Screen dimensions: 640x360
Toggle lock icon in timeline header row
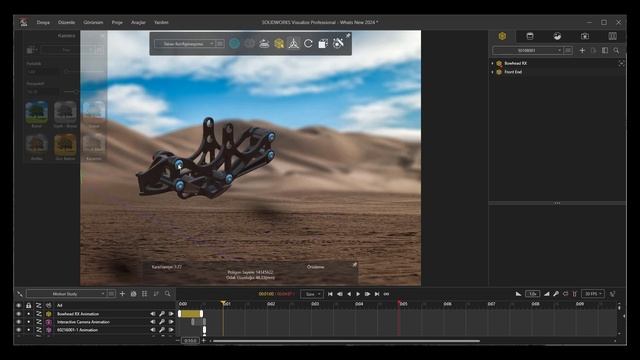(x=29, y=305)
